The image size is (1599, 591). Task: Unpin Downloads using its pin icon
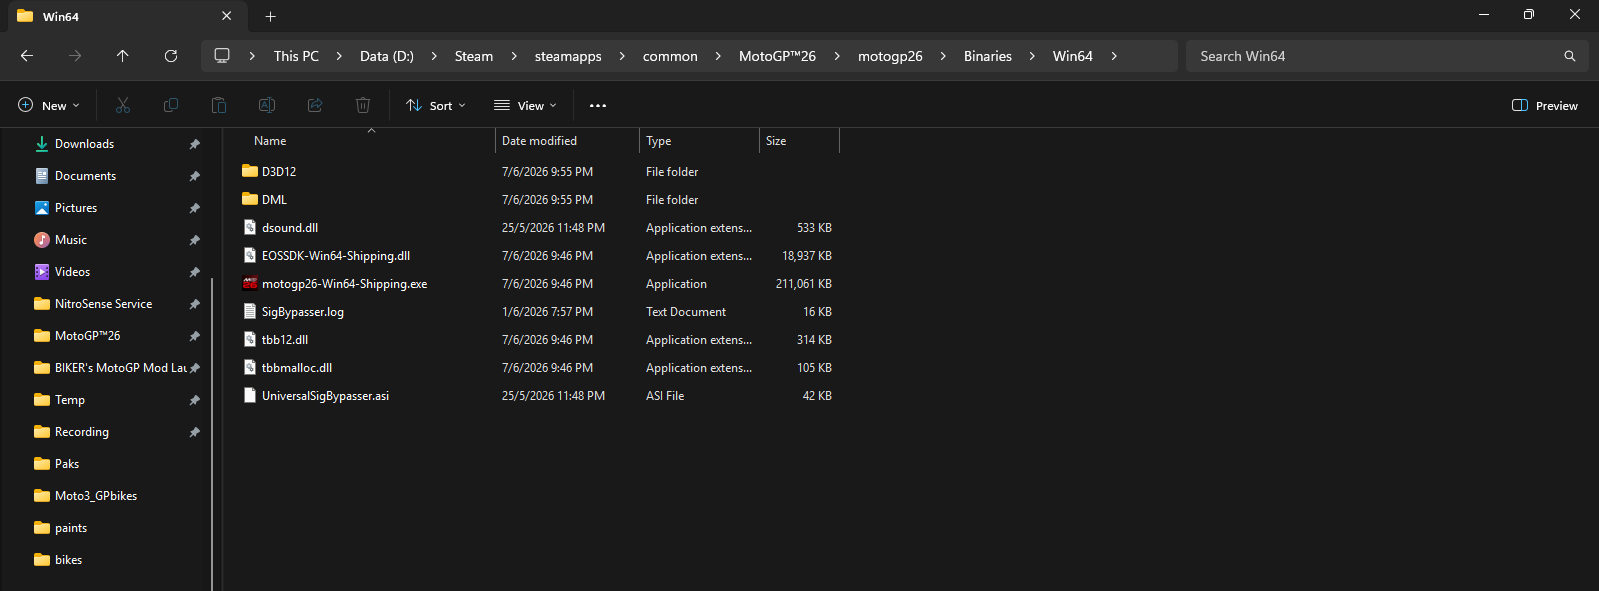pyautogui.click(x=194, y=144)
